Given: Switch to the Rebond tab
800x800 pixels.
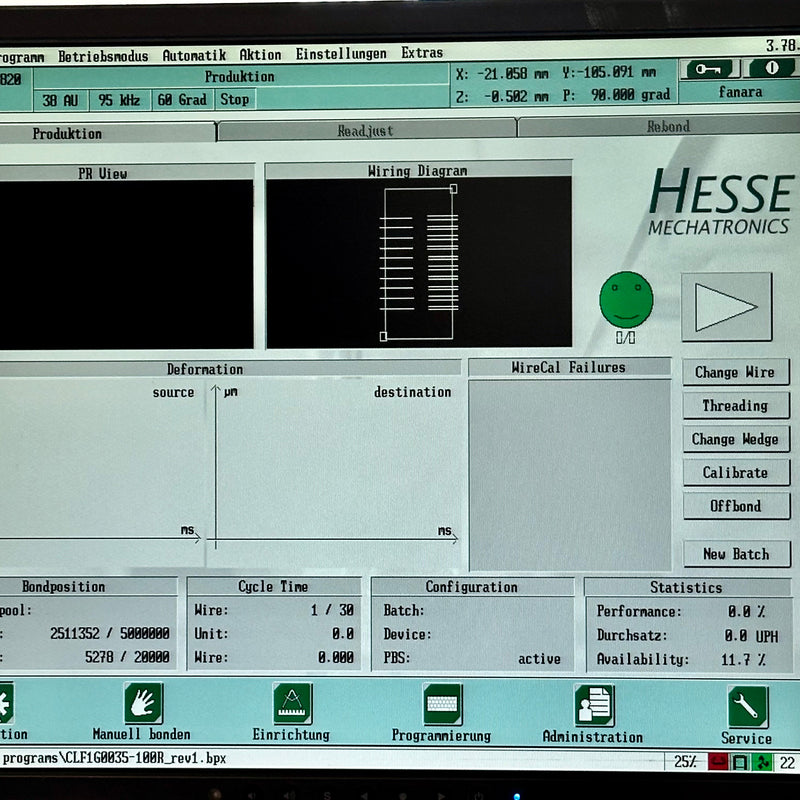Looking at the screenshot, I should coord(661,126).
